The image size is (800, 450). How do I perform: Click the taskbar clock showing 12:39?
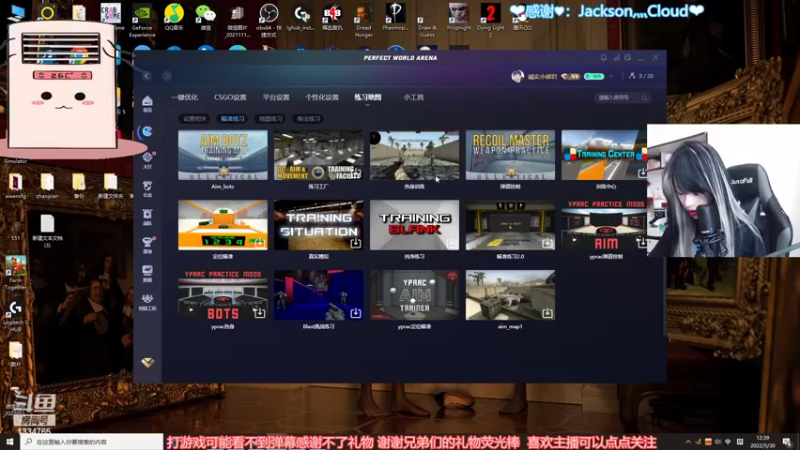(x=763, y=442)
